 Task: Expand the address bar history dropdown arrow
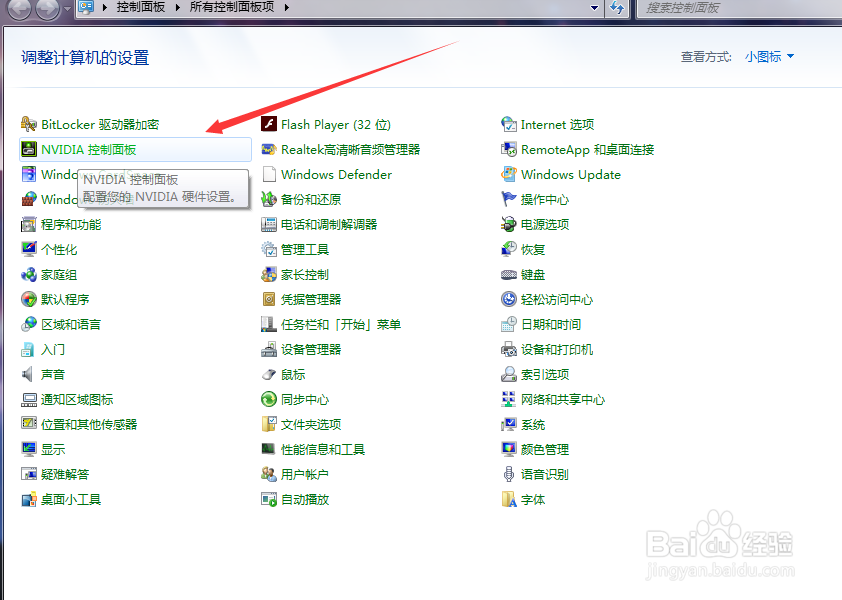pos(594,8)
